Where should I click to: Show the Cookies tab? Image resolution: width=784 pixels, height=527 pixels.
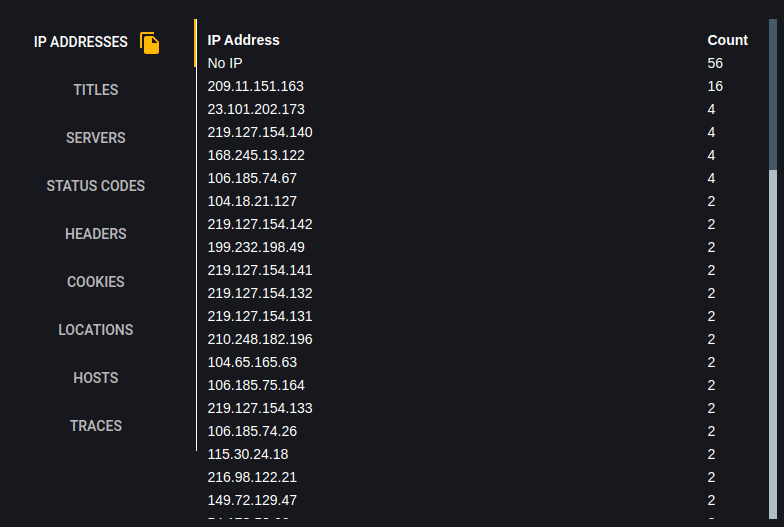coord(96,282)
